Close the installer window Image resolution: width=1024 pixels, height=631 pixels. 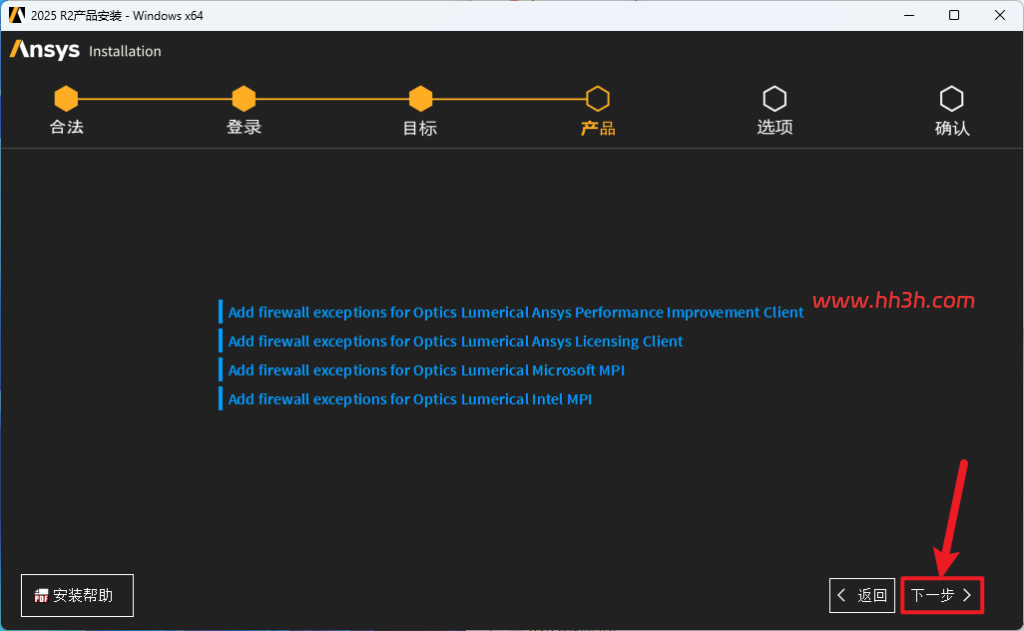1000,15
